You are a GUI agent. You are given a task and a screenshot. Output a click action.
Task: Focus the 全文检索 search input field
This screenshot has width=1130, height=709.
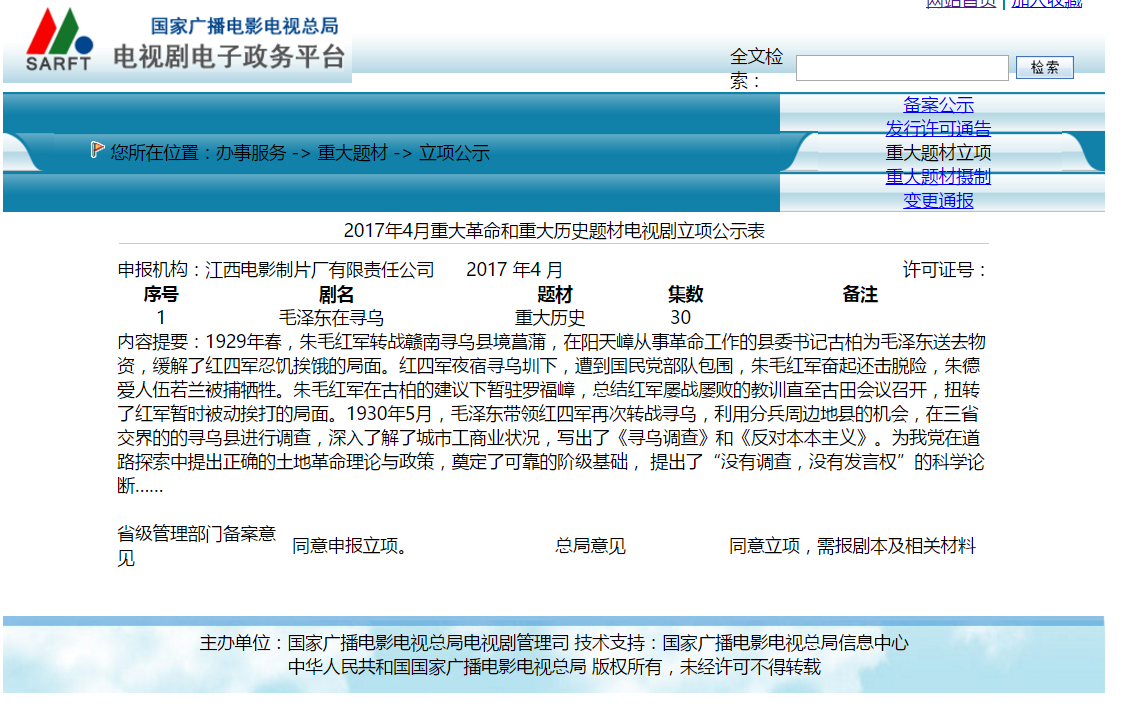click(x=901, y=68)
